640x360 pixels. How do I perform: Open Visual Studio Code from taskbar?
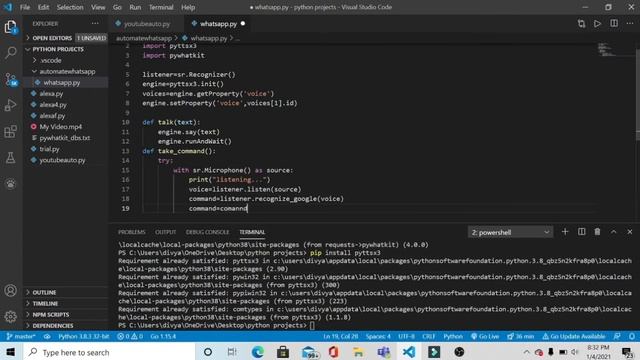[409, 351]
